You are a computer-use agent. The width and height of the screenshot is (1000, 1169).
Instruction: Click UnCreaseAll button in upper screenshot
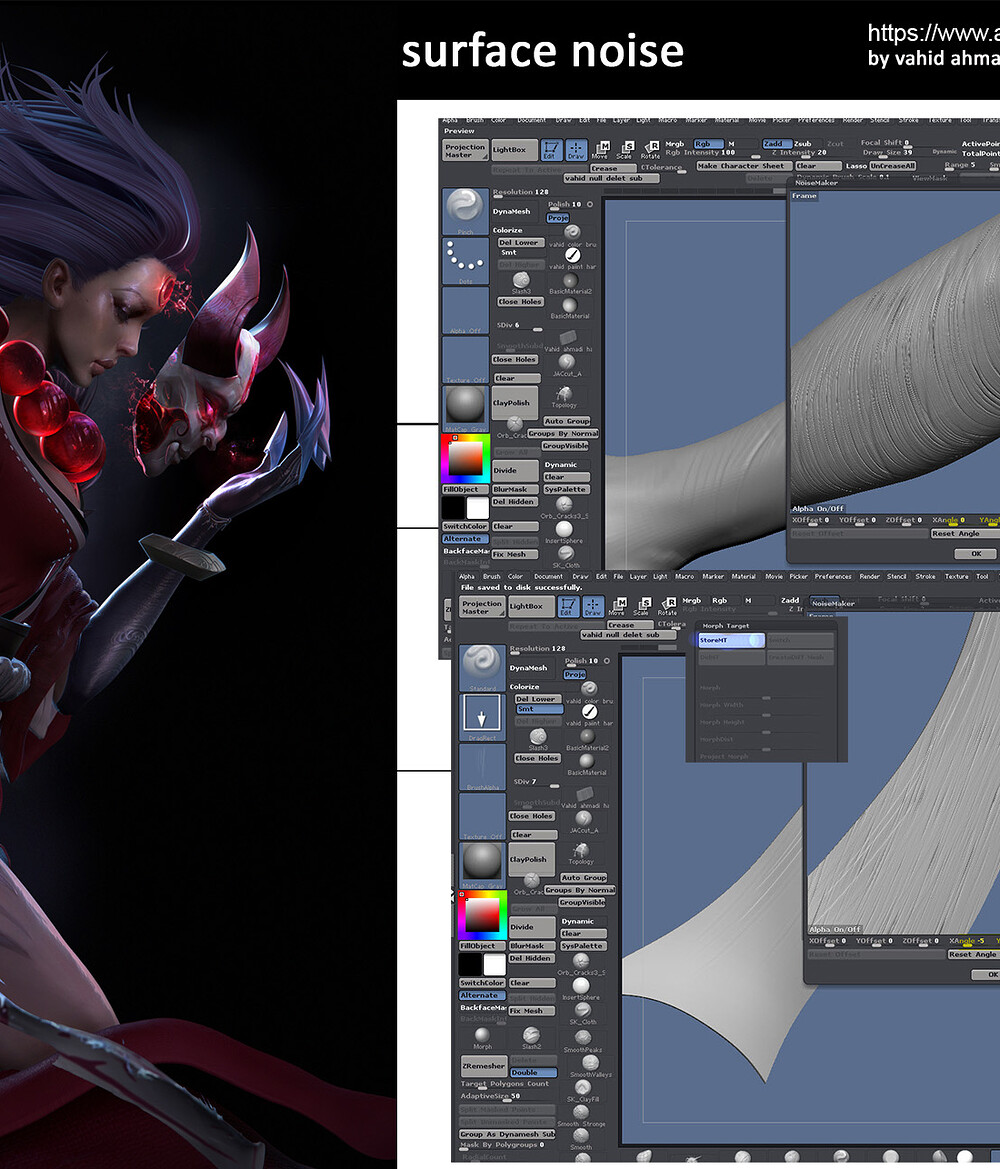[x=892, y=166]
